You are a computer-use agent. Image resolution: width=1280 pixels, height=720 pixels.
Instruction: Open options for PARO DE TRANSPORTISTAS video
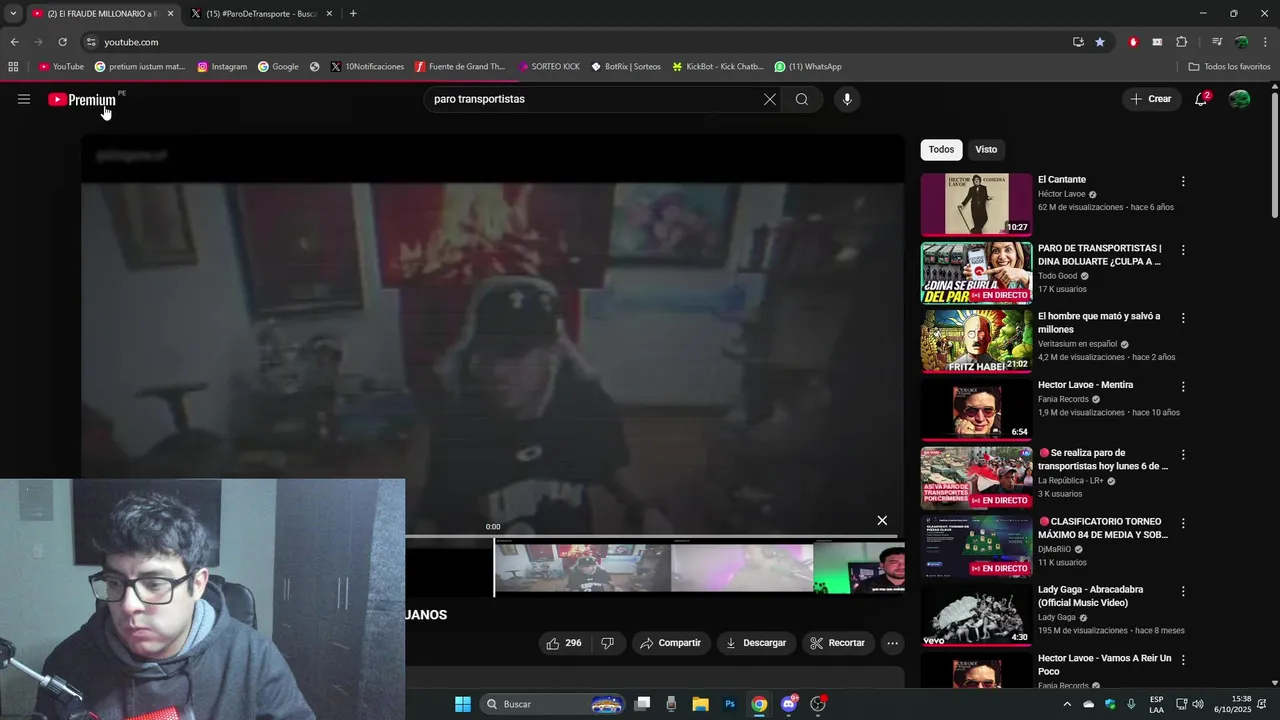pos(1183,250)
